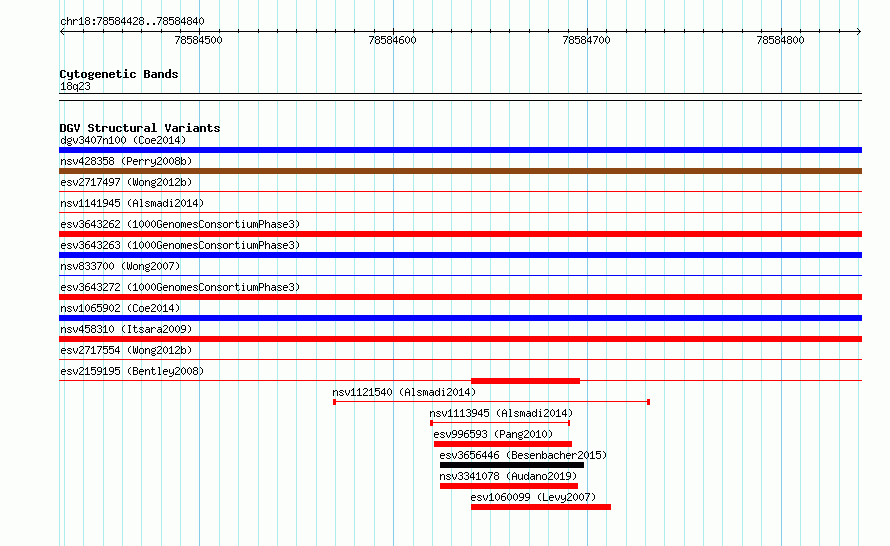Click nsv1141945 (Alsmadi2014) label
The image size is (890, 546).
coord(132,203)
